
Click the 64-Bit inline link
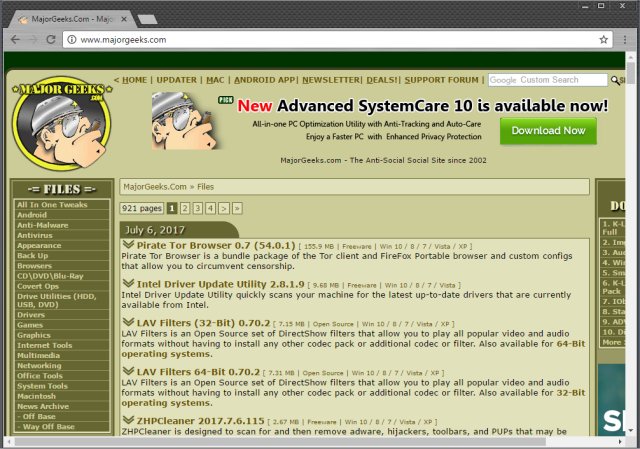click(x=571, y=344)
